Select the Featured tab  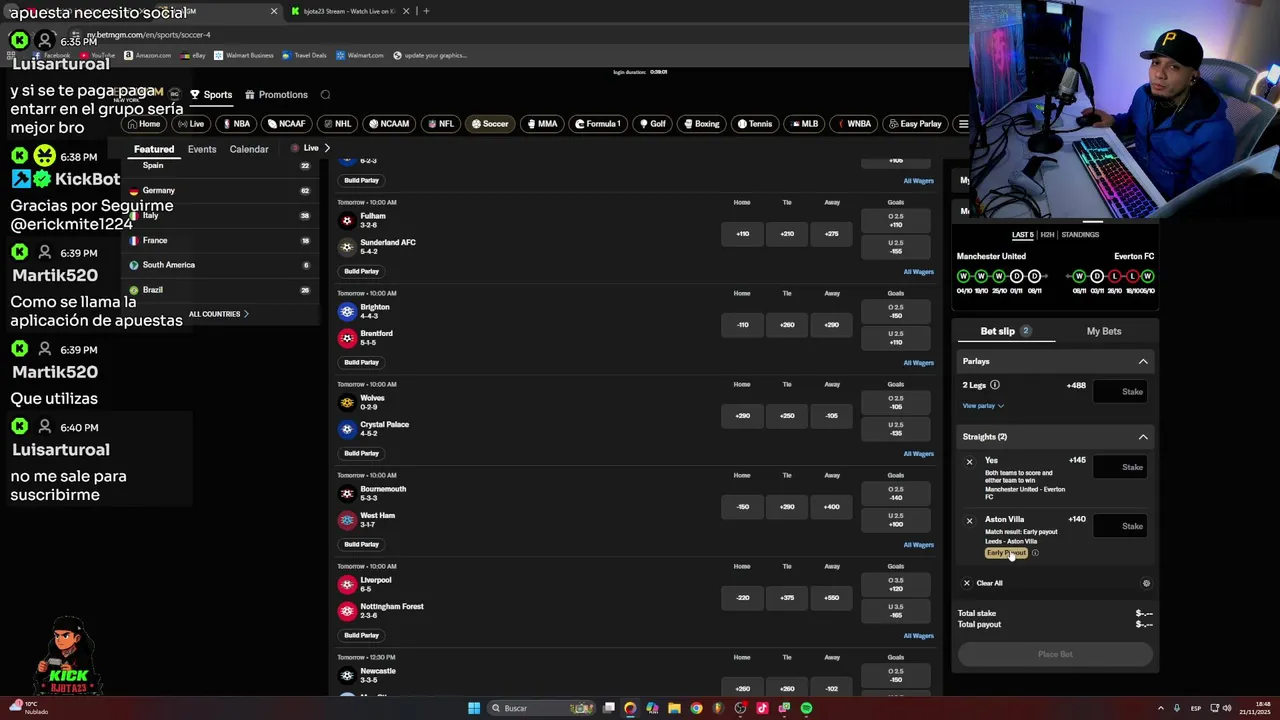coord(154,149)
